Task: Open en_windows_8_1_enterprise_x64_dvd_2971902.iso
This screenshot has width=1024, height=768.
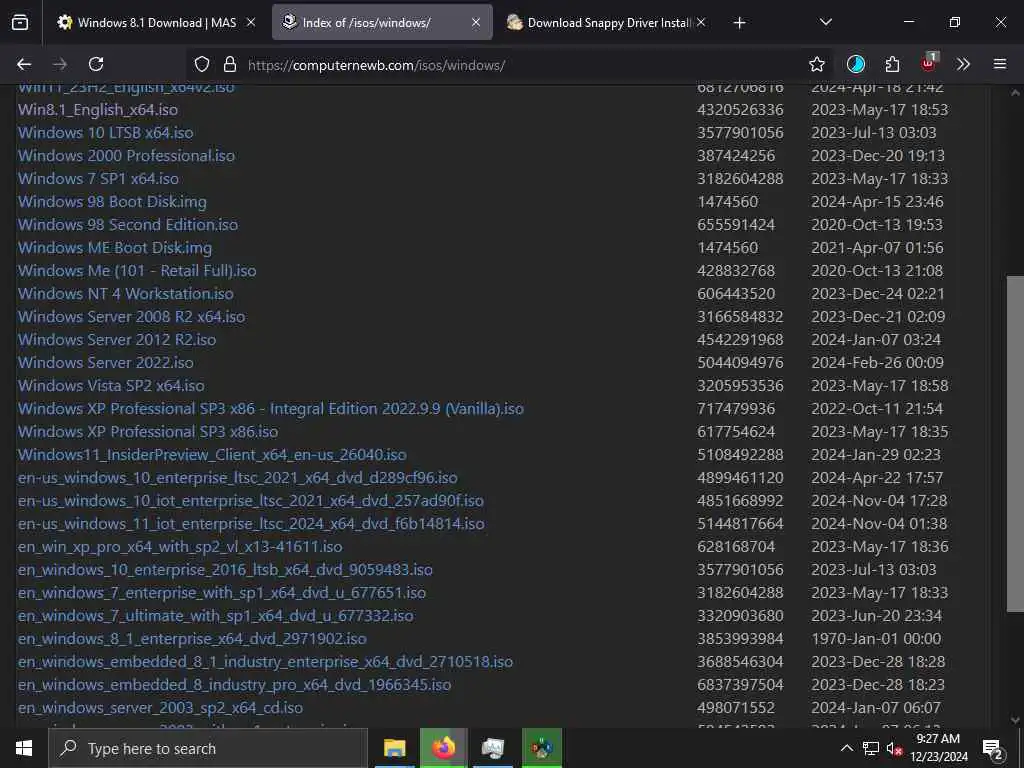Action: tap(192, 639)
